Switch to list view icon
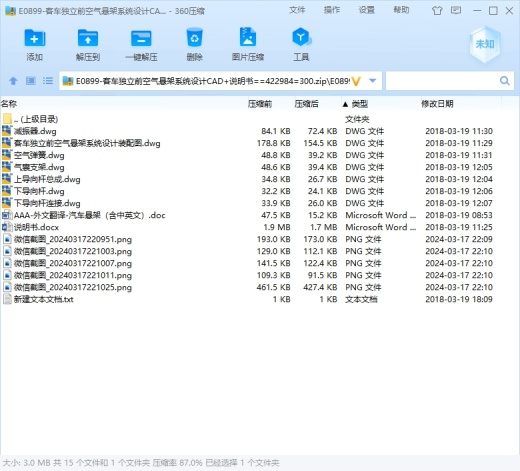The width and height of the screenshot is (520, 471). [x=48, y=81]
